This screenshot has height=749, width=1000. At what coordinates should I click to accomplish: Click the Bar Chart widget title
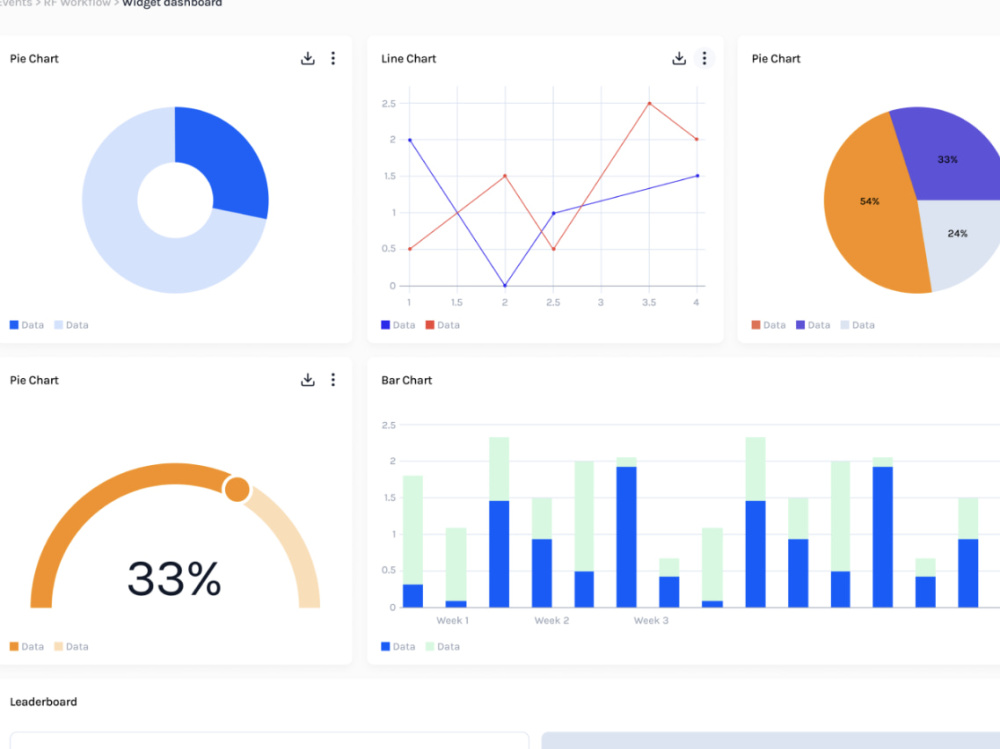click(x=407, y=380)
